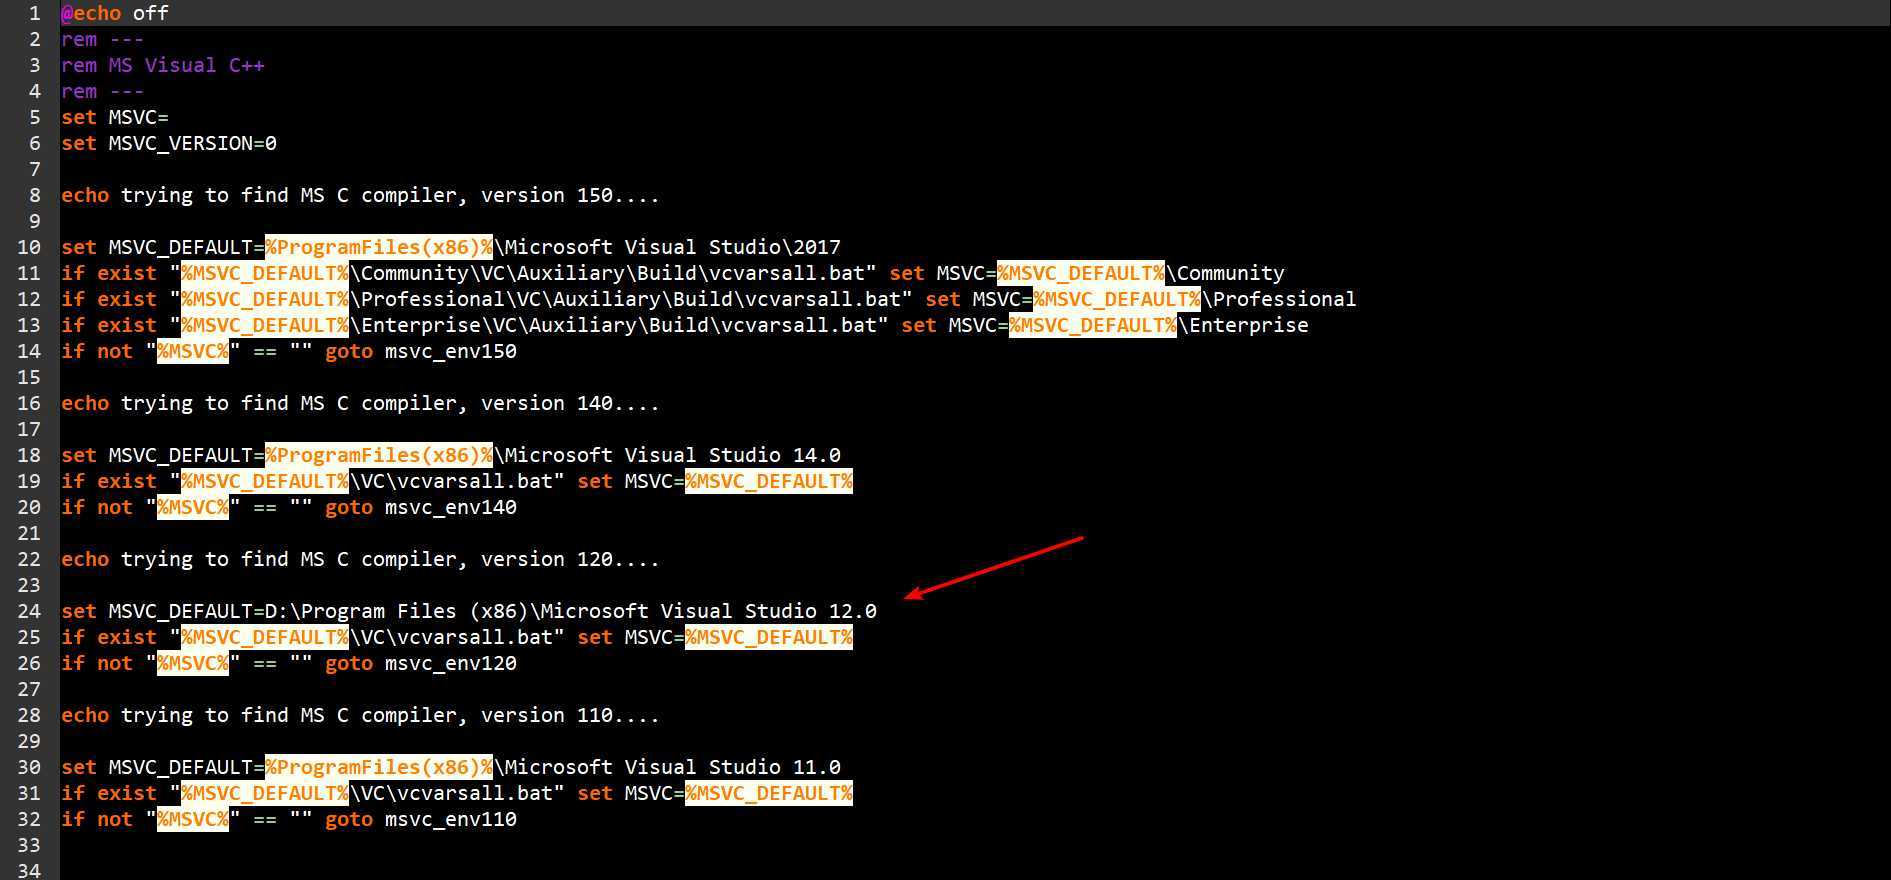Click 'D:\Program Files (x86)' path on line 24
This screenshot has height=880, width=1891.
click(x=397, y=611)
